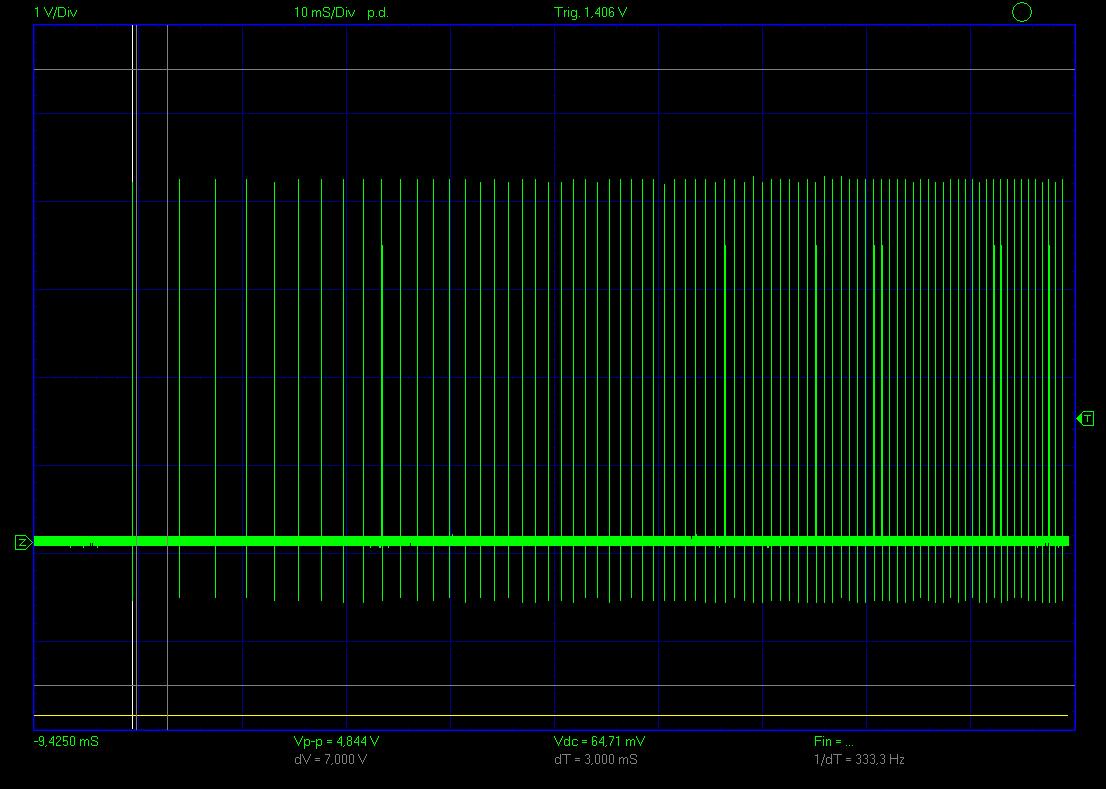Click the trigger level marker T
The image size is (1106, 789).
1086,419
